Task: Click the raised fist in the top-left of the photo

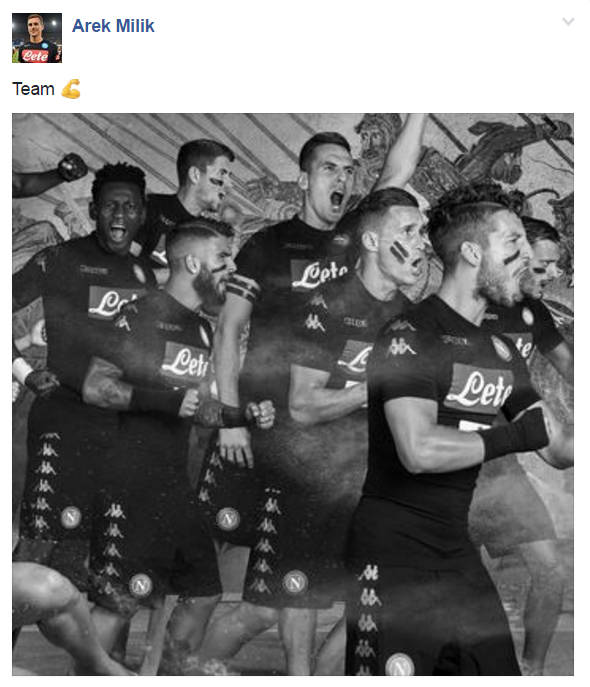Action: pyautogui.click(x=72, y=167)
